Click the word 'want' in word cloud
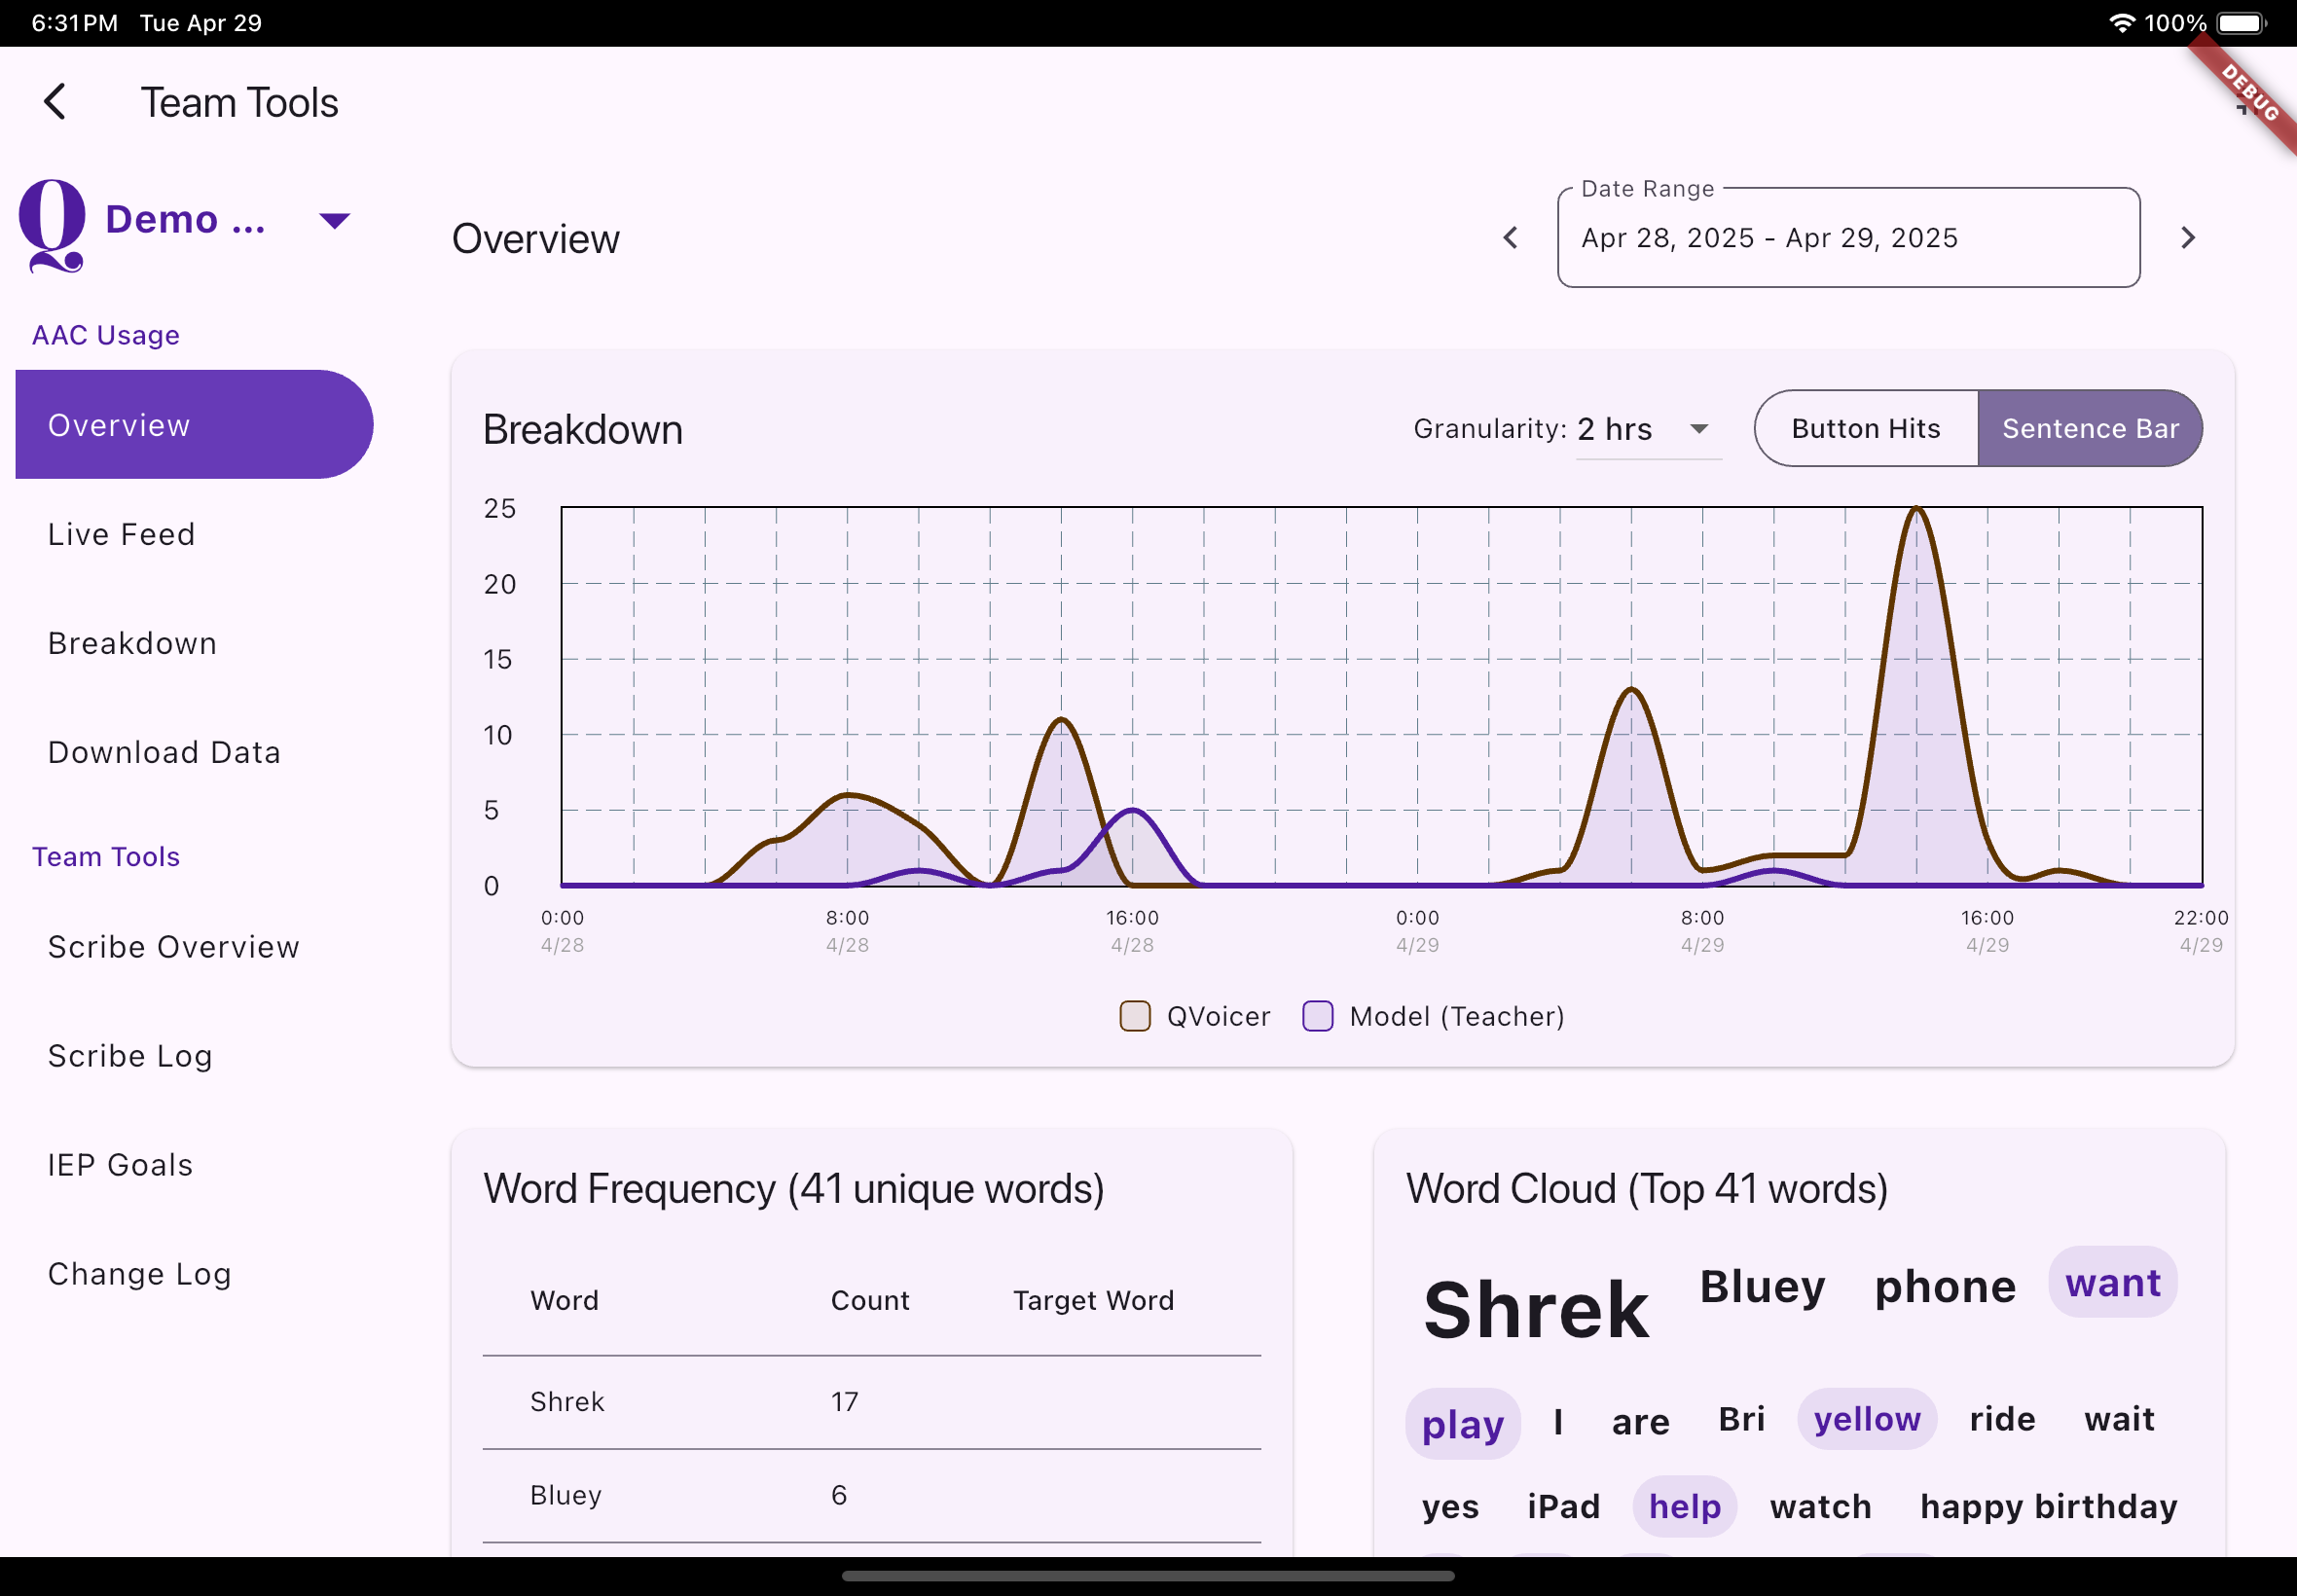 (x=2112, y=1283)
